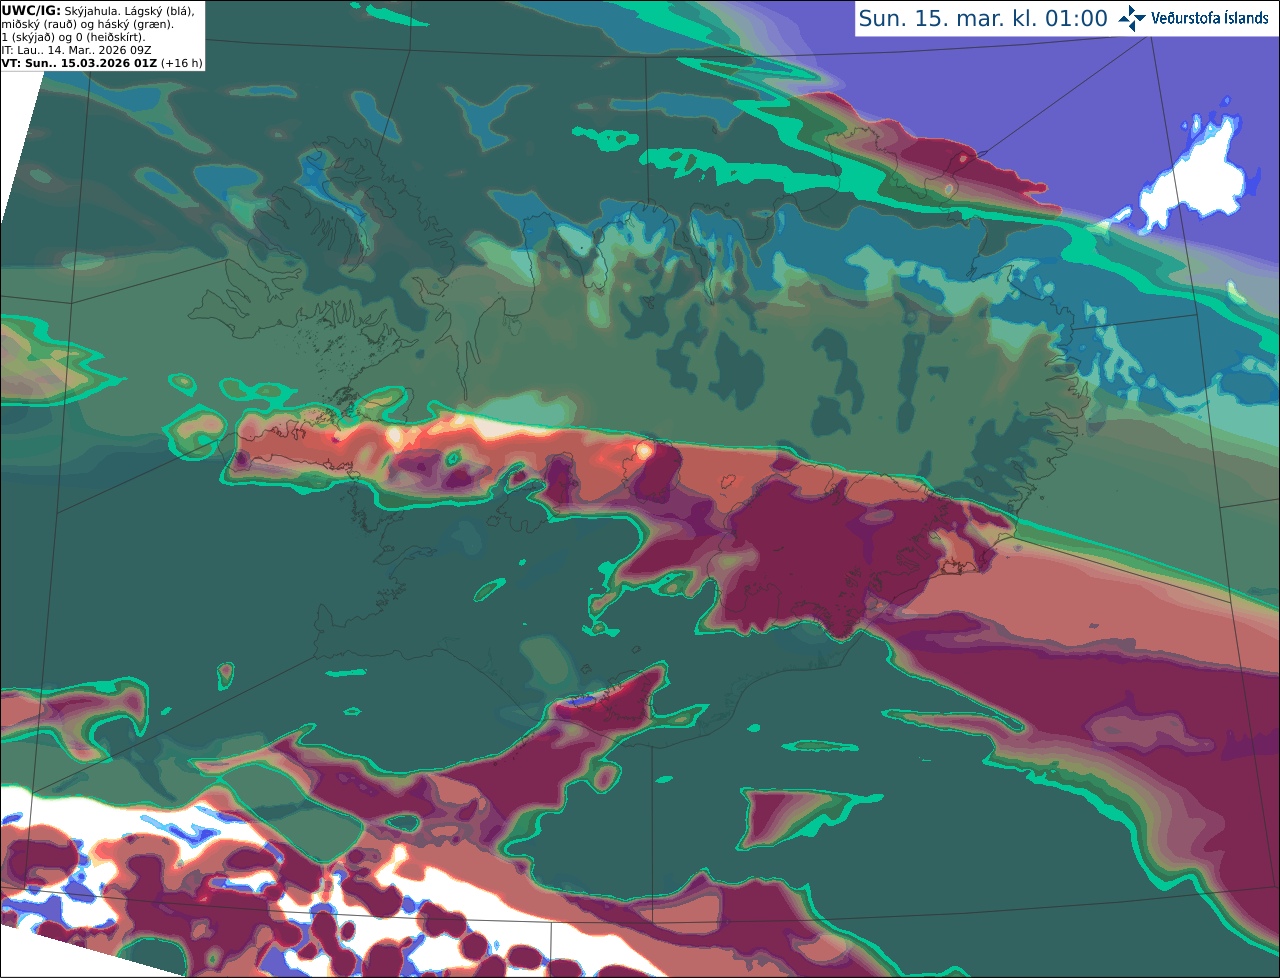Click the Veðurstofa Íslands logo icon
1280x978 pixels.
click(x=1132, y=18)
